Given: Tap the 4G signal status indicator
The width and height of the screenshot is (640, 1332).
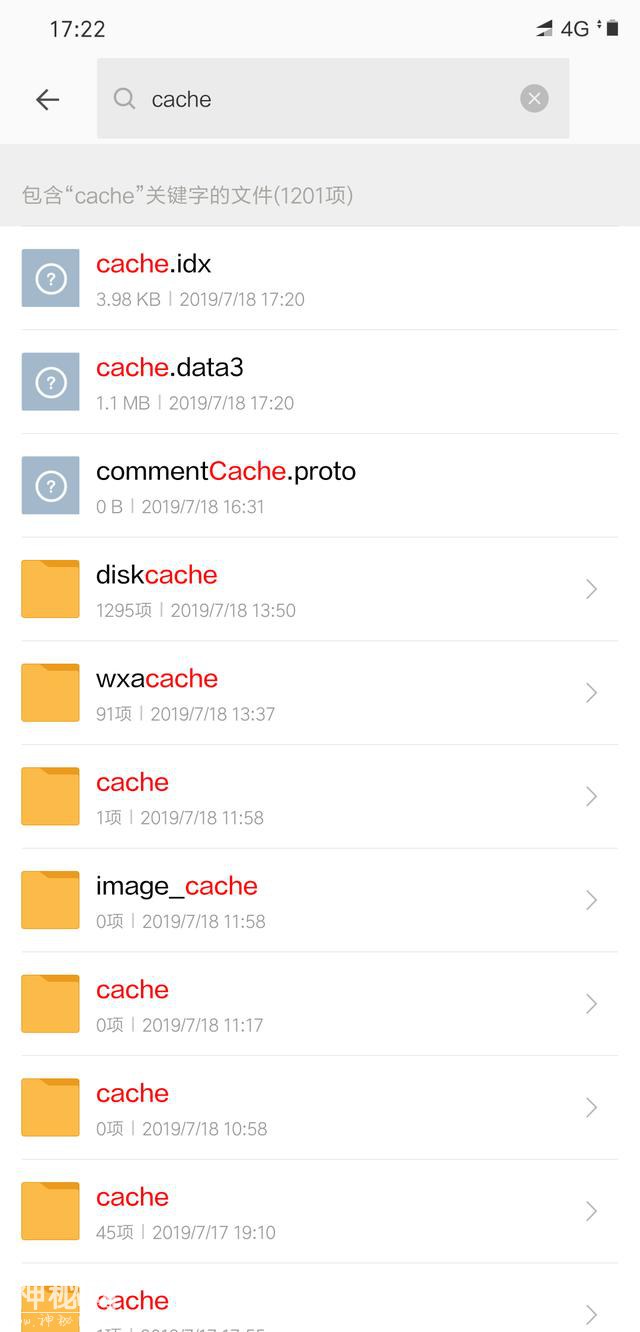Looking at the screenshot, I should 575,29.
